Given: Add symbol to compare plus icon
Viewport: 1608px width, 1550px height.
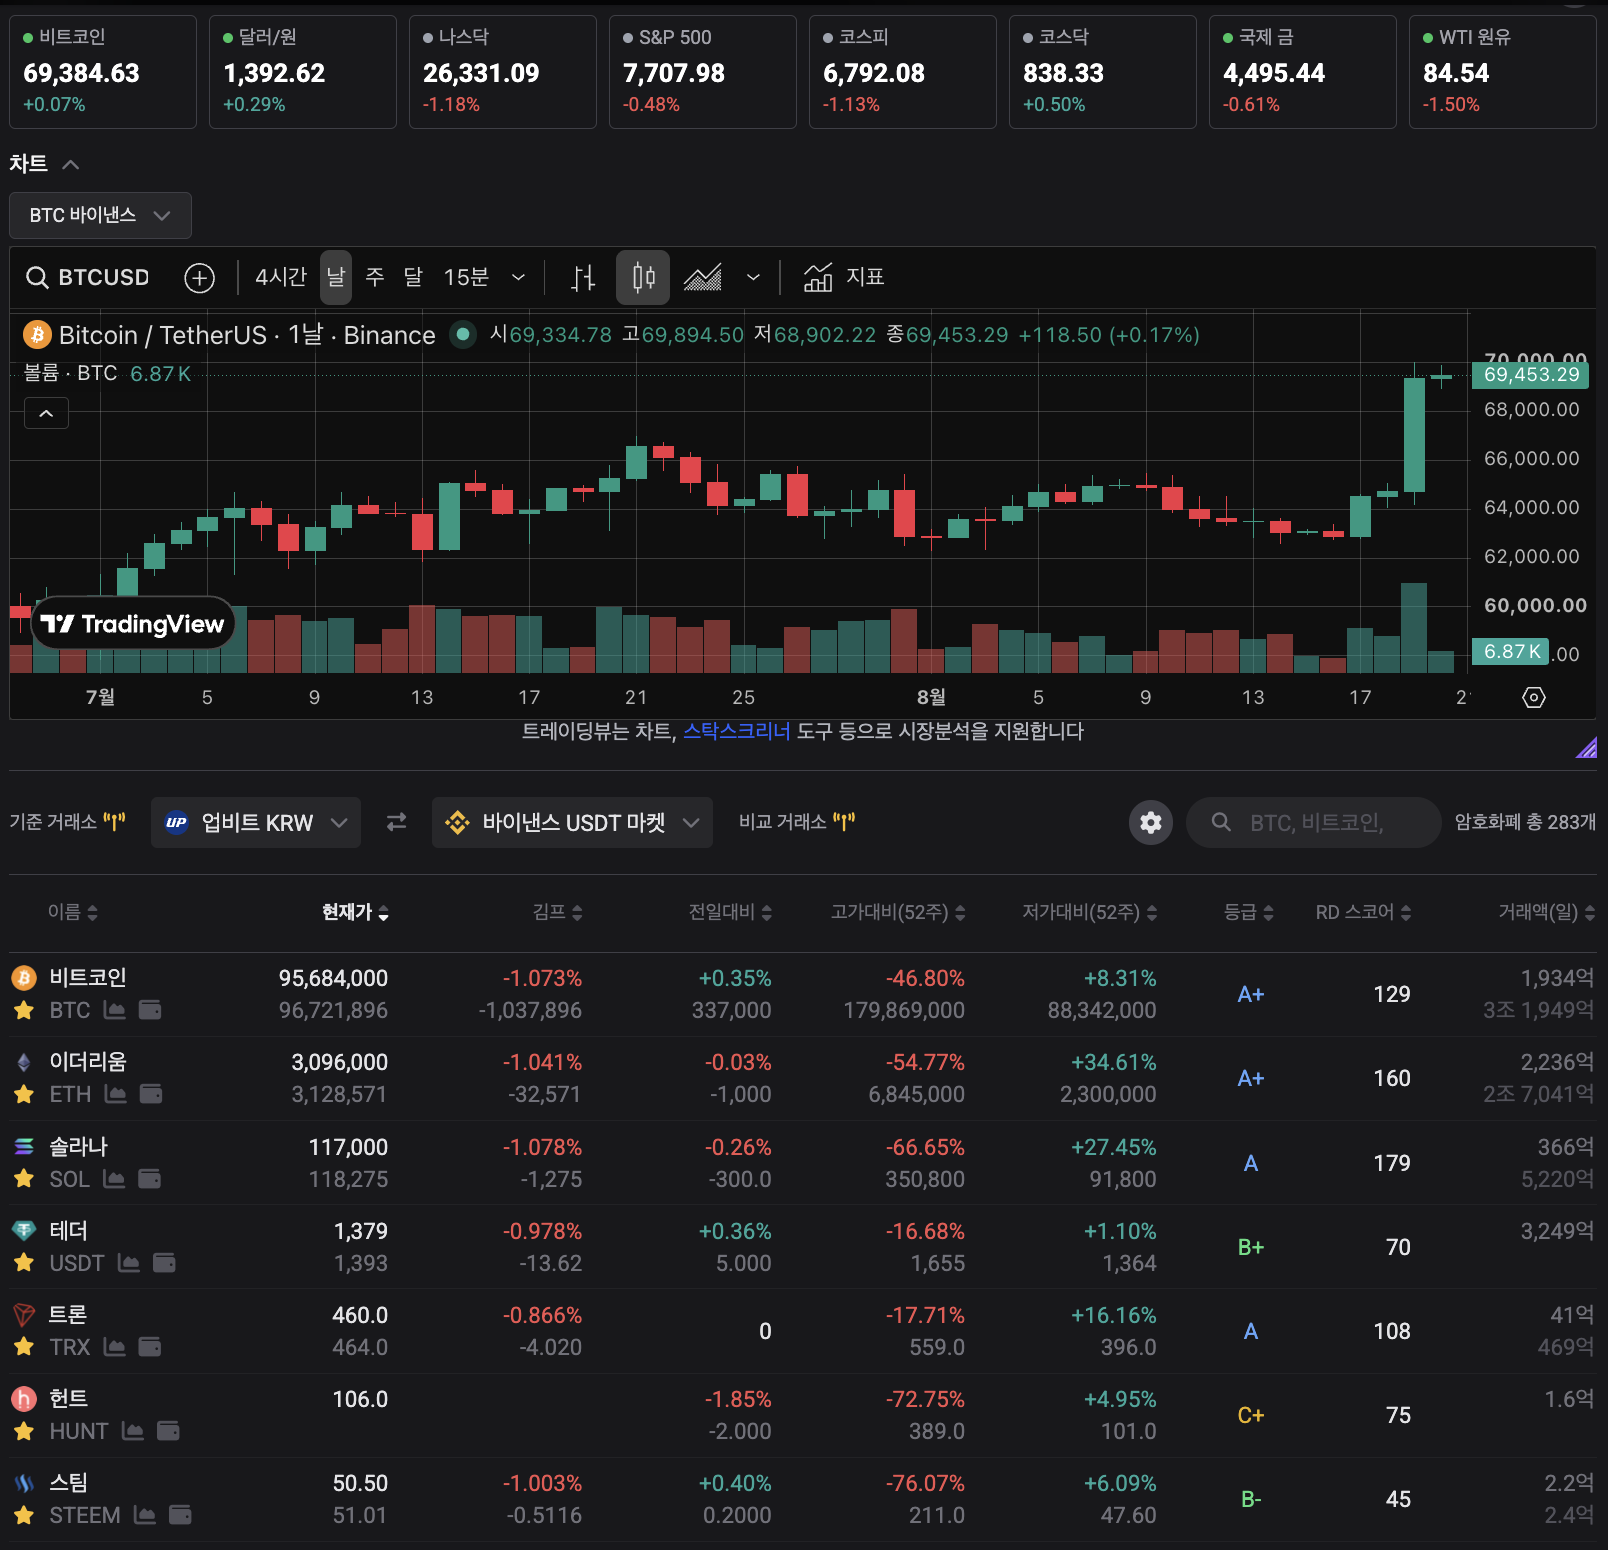Looking at the screenshot, I should tap(200, 278).
